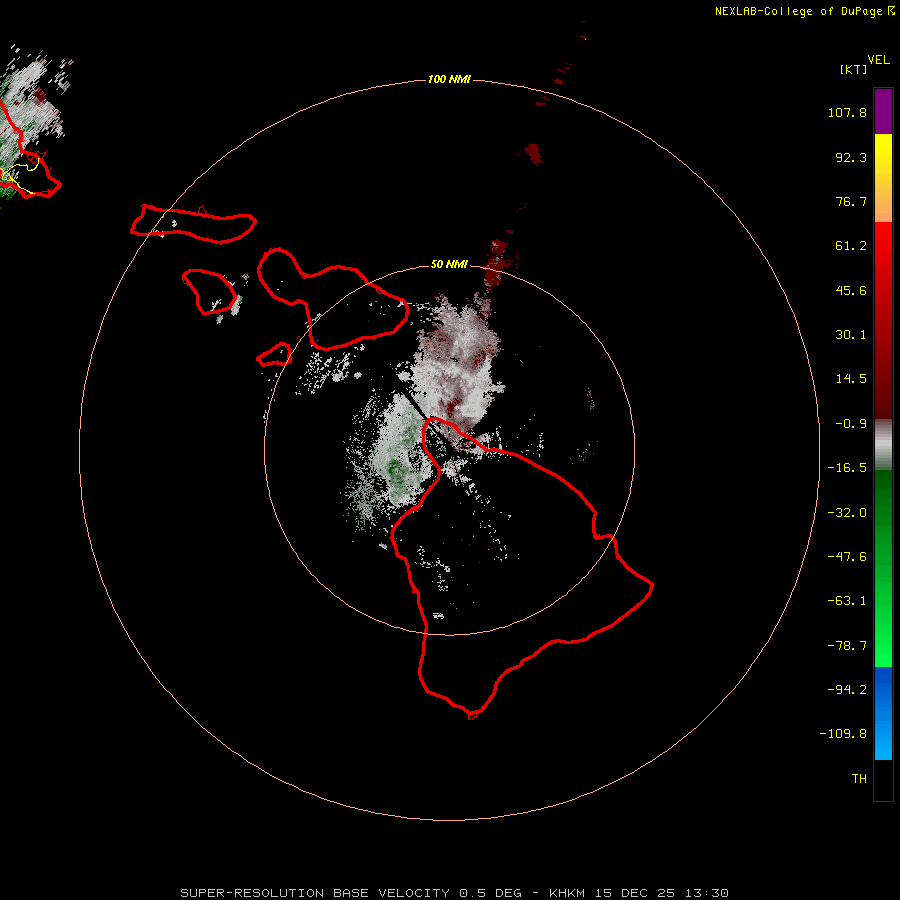
Task: Click the VEL legend title
Action: 878,60
